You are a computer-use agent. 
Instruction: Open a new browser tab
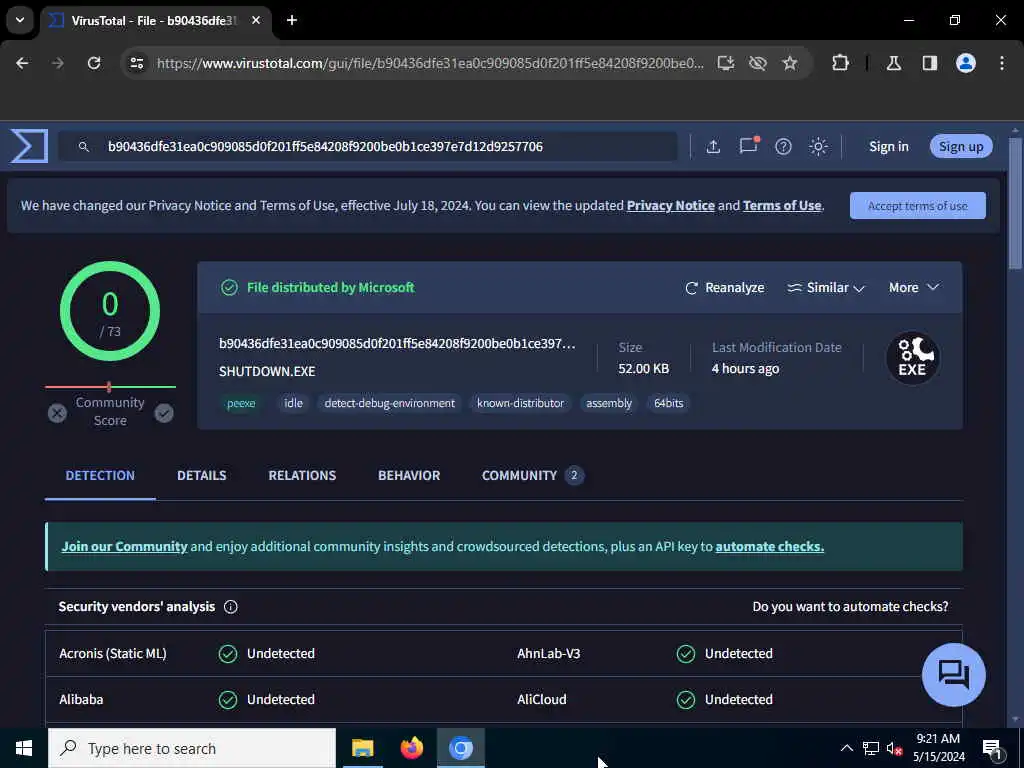click(292, 20)
